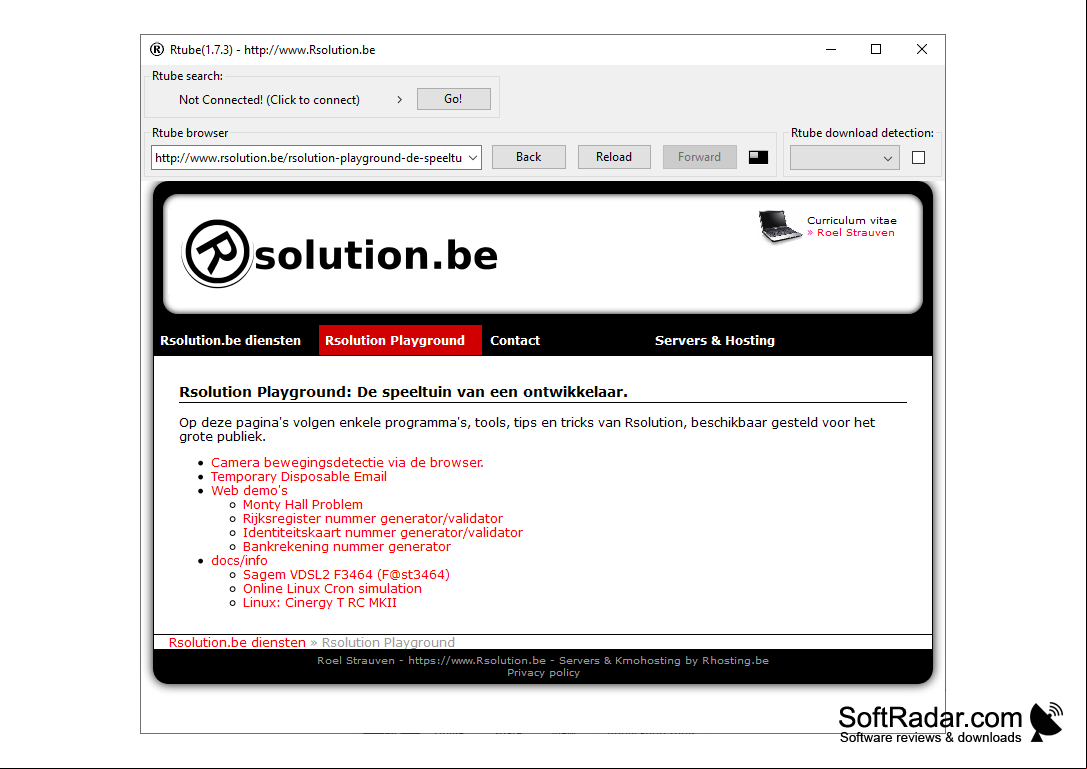Click the laptop icon near Curriculum vitae
This screenshot has height=769, width=1087.
coord(780,226)
